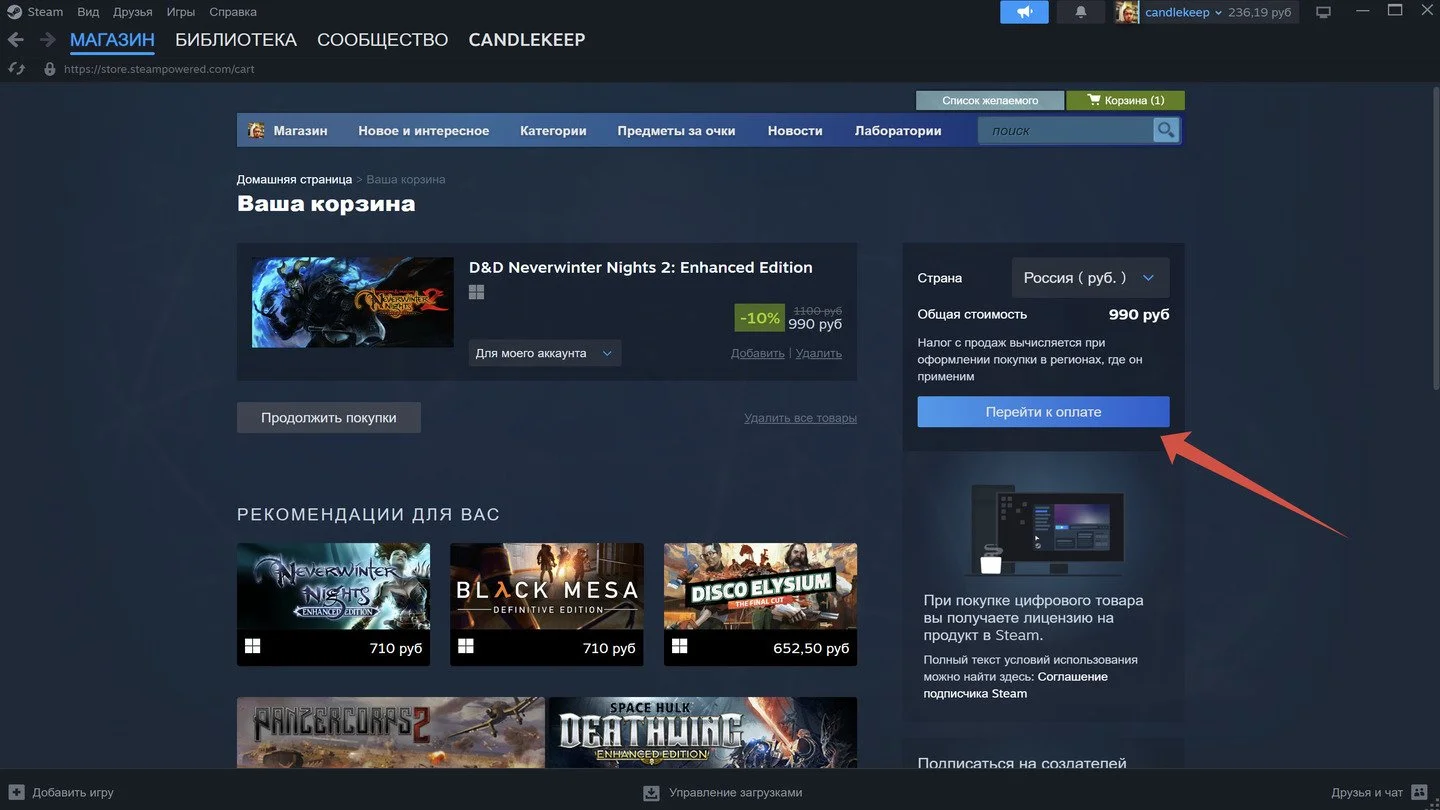Click the Windows icon on Black Mesa card
Image resolution: width=1440 pixels, height=810 pixels.
[466, 647]
